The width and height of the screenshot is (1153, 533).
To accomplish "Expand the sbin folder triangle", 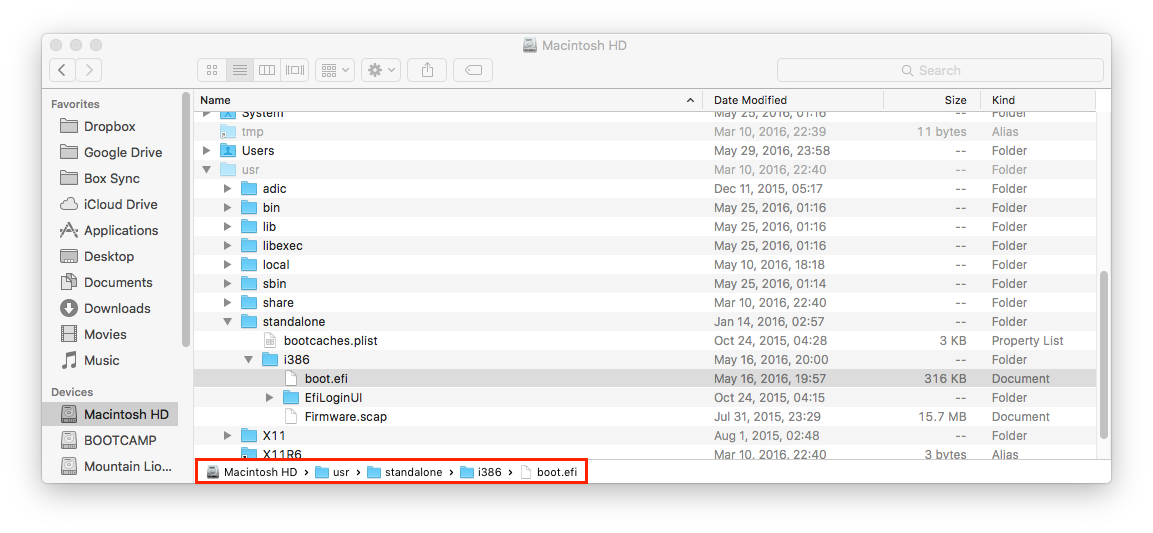I will tap(228, 284).
